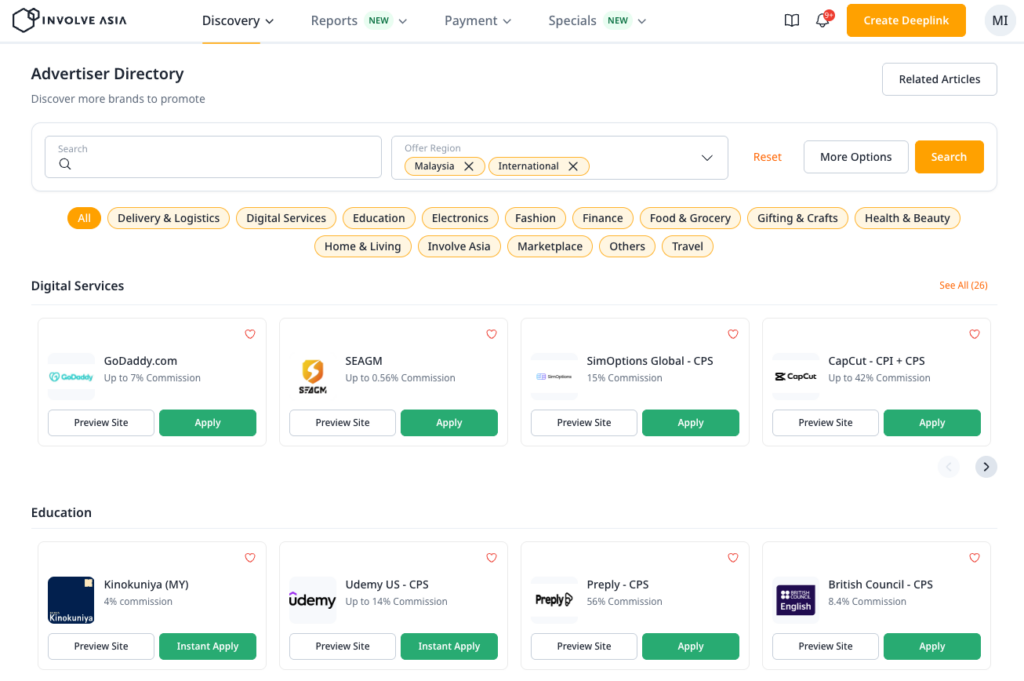Filter by Gifting & Crafts
Screen dimensions: 1024x681
click(x=797, y=218)
